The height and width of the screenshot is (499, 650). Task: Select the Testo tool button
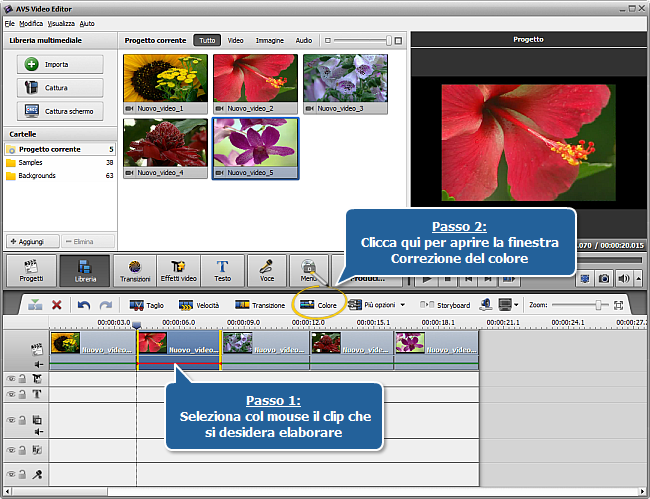222,271
